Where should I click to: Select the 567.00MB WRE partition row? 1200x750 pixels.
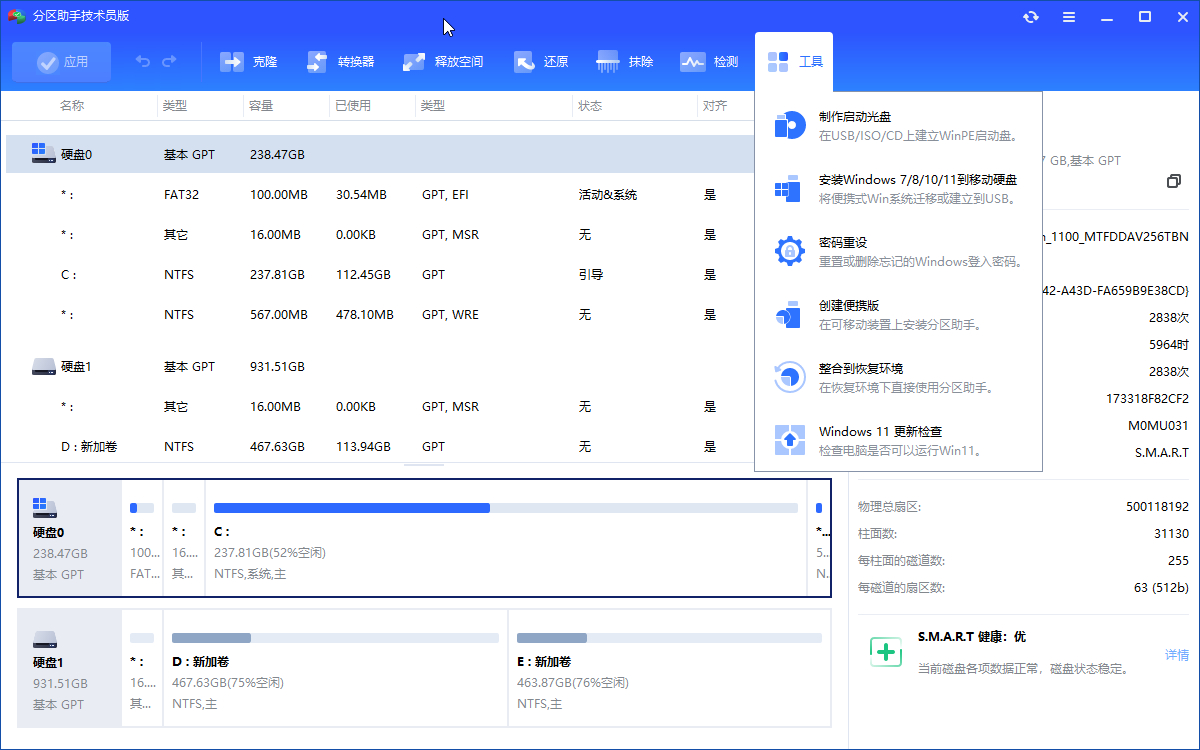click(380, 315)
